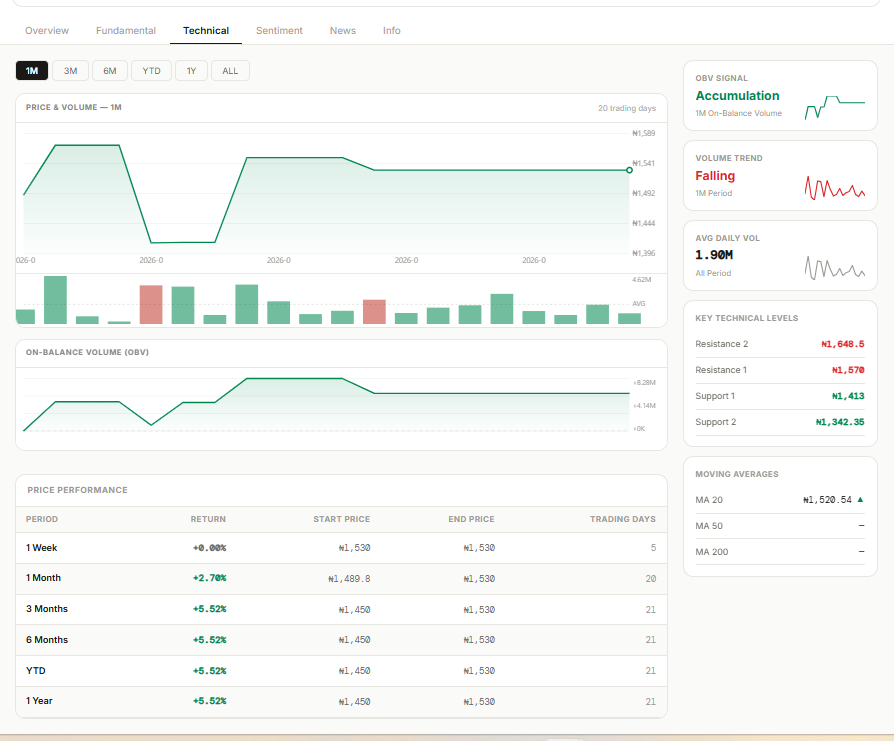Click the +8.28M OBV axis label
Viewport: 894px width, 741px height.
[x=644, y=382]
